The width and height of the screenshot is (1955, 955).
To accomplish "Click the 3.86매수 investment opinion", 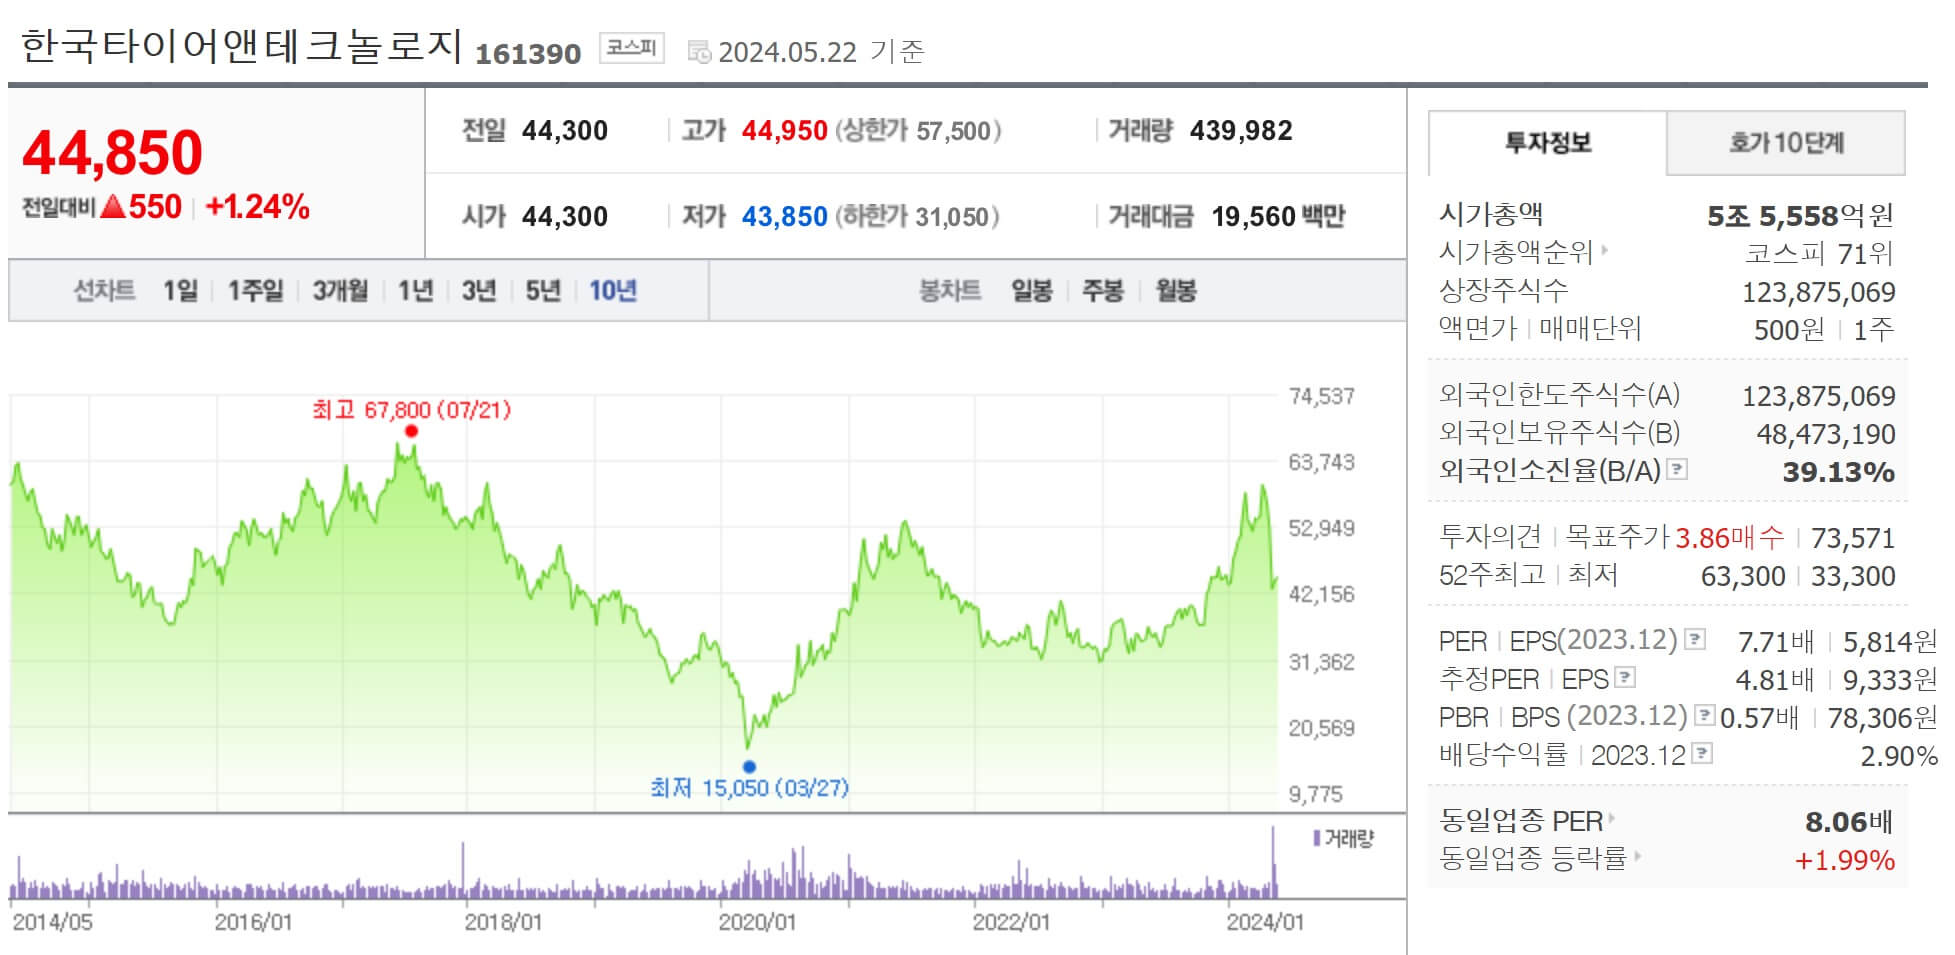I will point(1729,538).
